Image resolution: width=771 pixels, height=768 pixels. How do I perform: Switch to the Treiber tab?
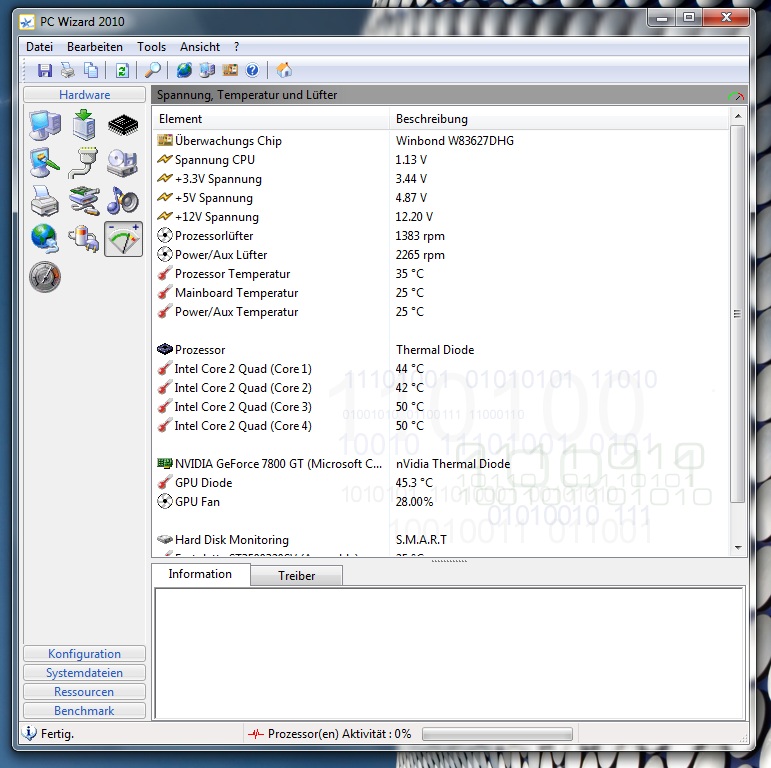click(297, 575)
